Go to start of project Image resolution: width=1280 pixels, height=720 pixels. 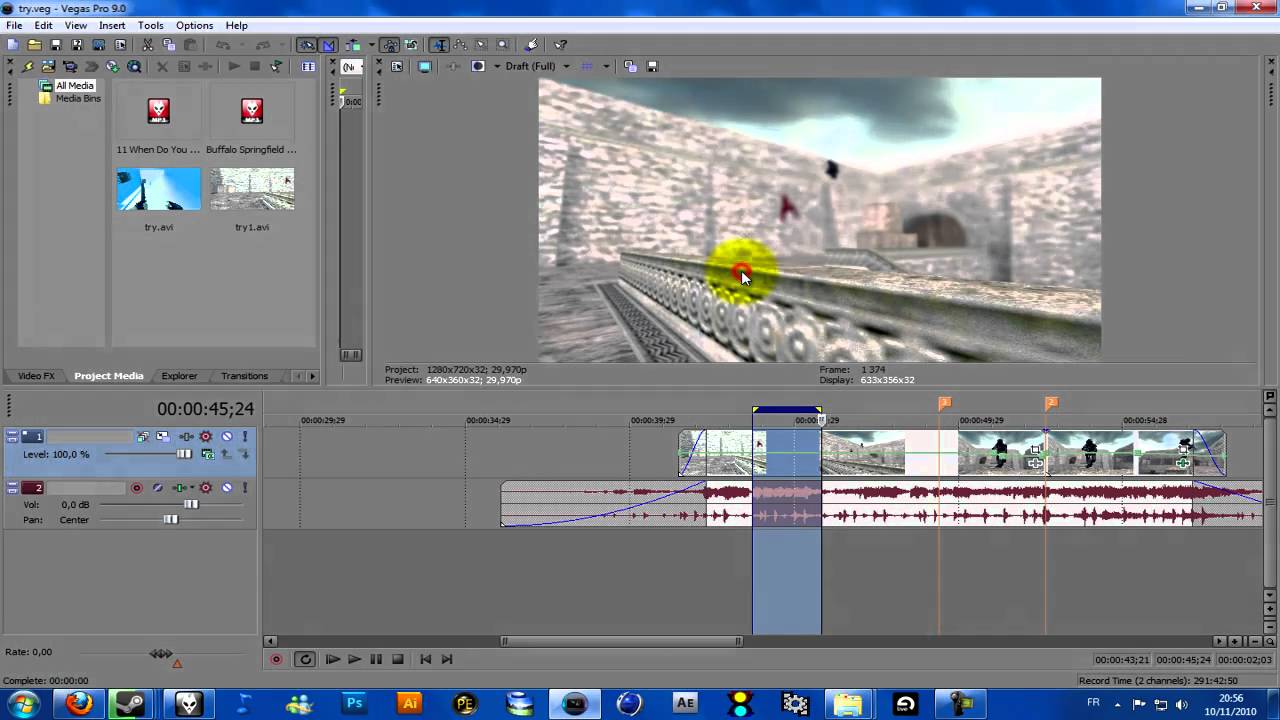[425, 659]
